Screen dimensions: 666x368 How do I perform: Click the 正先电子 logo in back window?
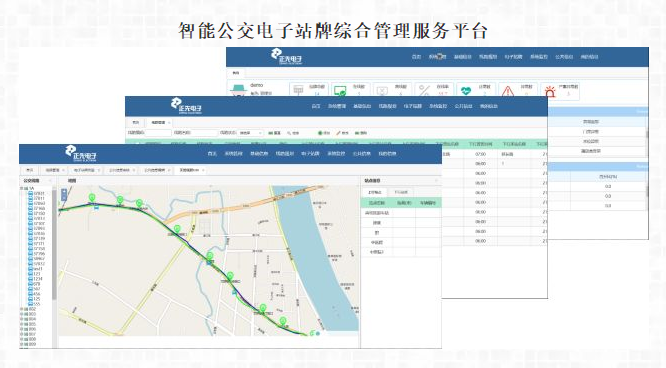coord(287,57)
